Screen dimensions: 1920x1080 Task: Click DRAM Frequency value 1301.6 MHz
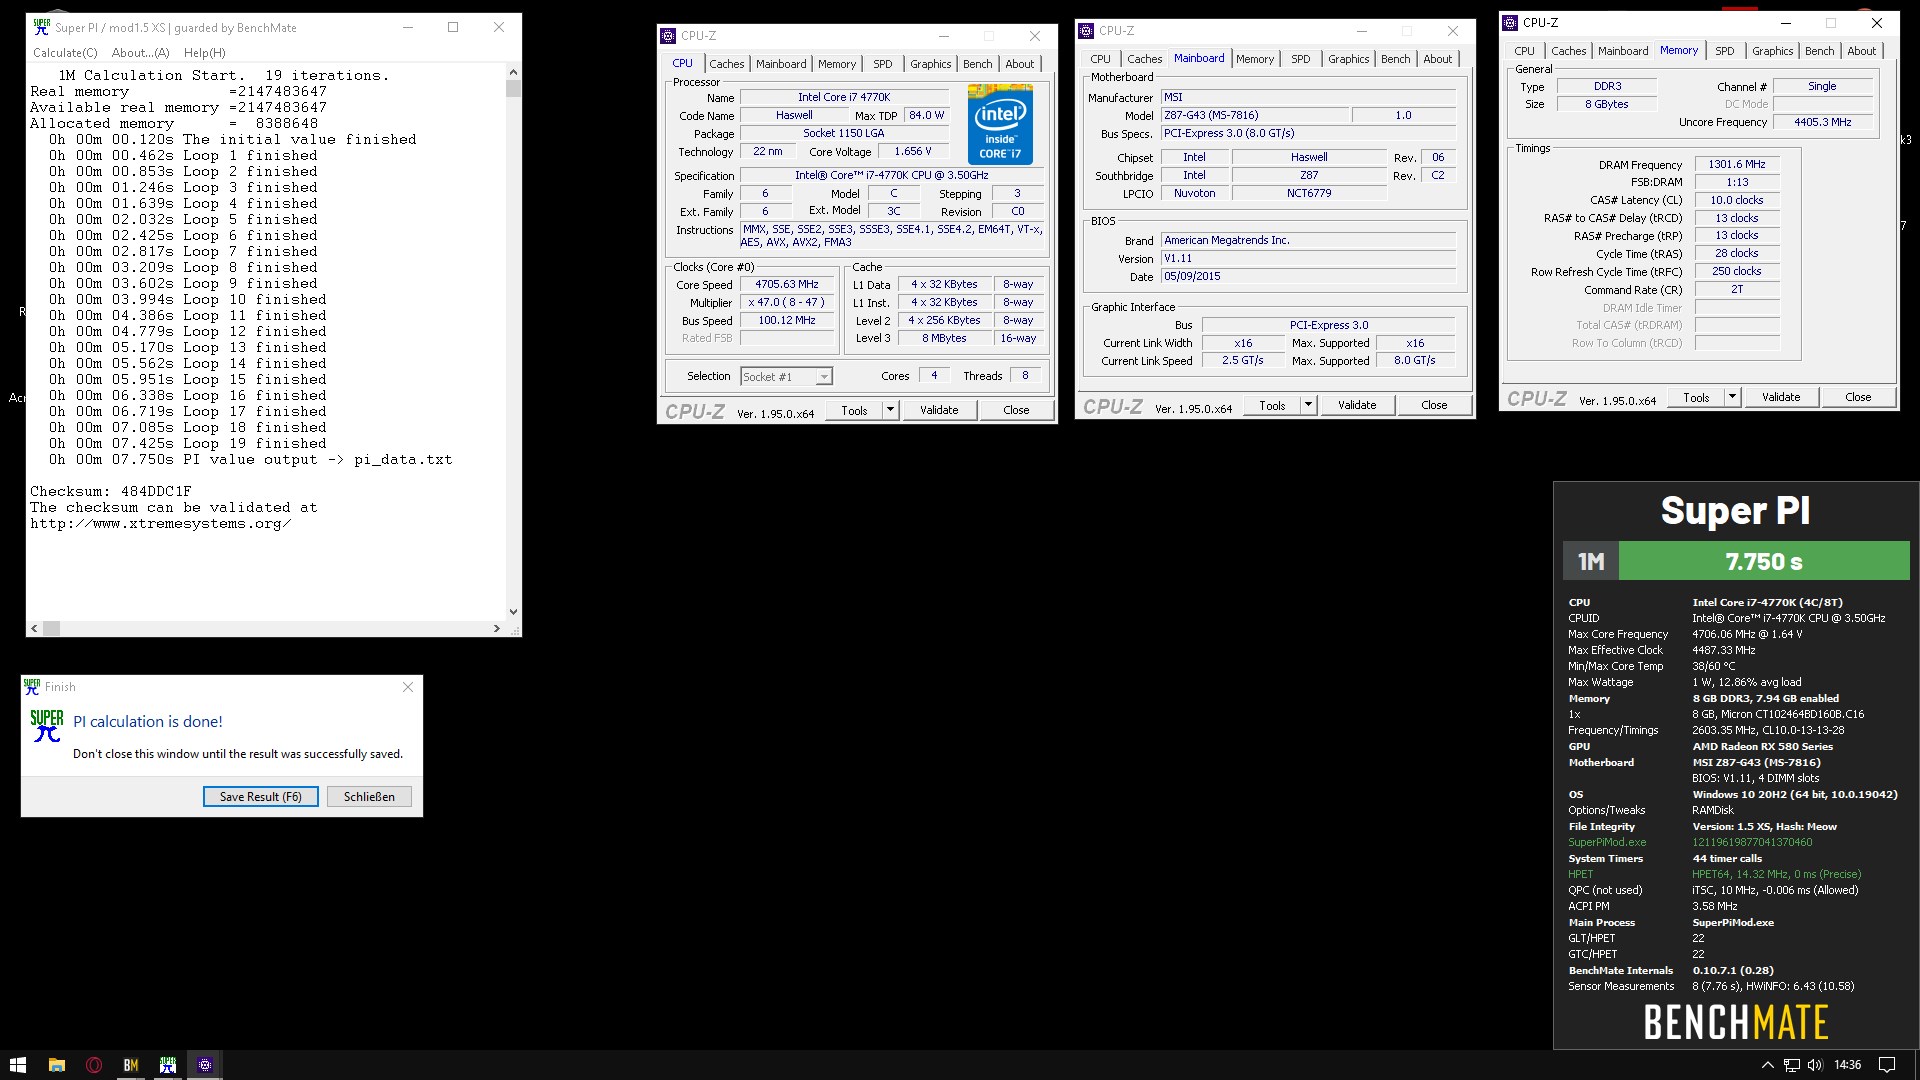1737,165
